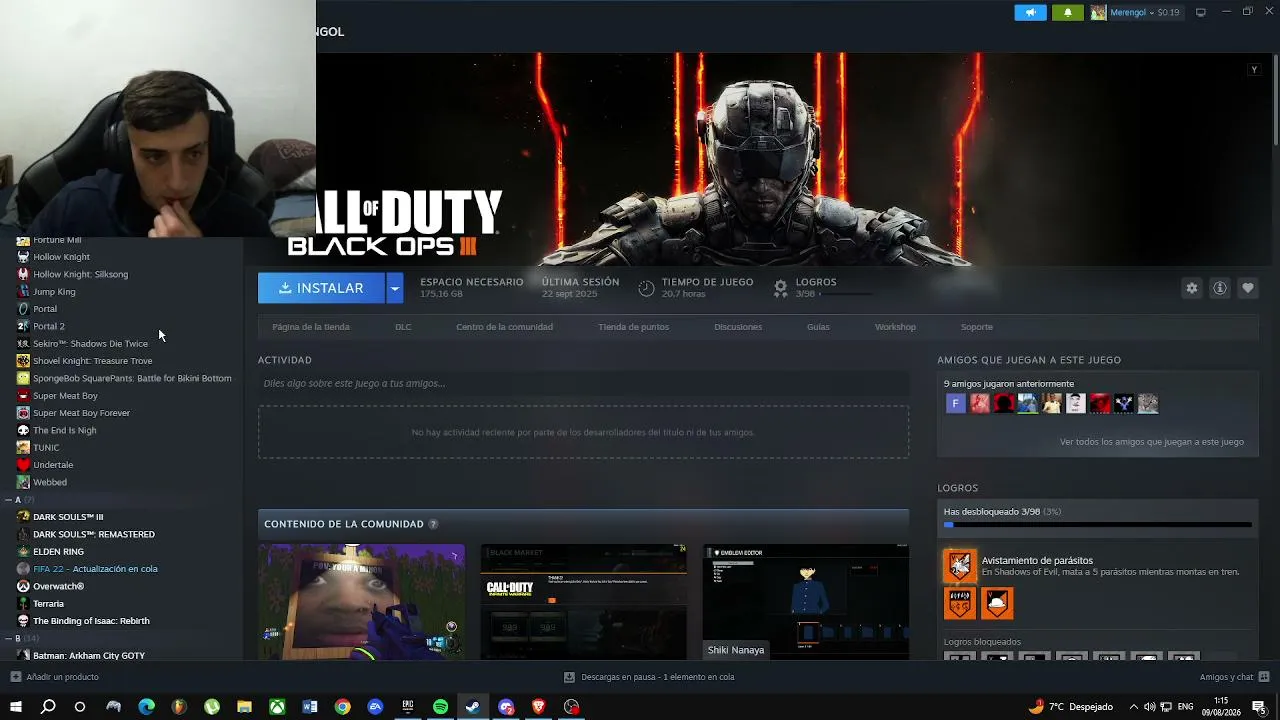The image size is (1280, 720).
Task: Open Steam announcements megaphone button
Action: 1030,12
